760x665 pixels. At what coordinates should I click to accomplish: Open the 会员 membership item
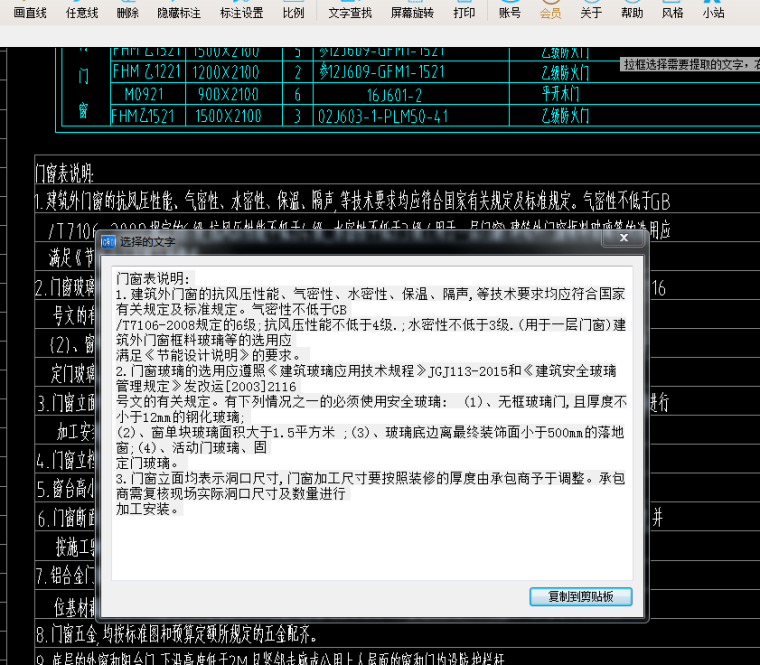pyautogui.click(x=550, y=13)
